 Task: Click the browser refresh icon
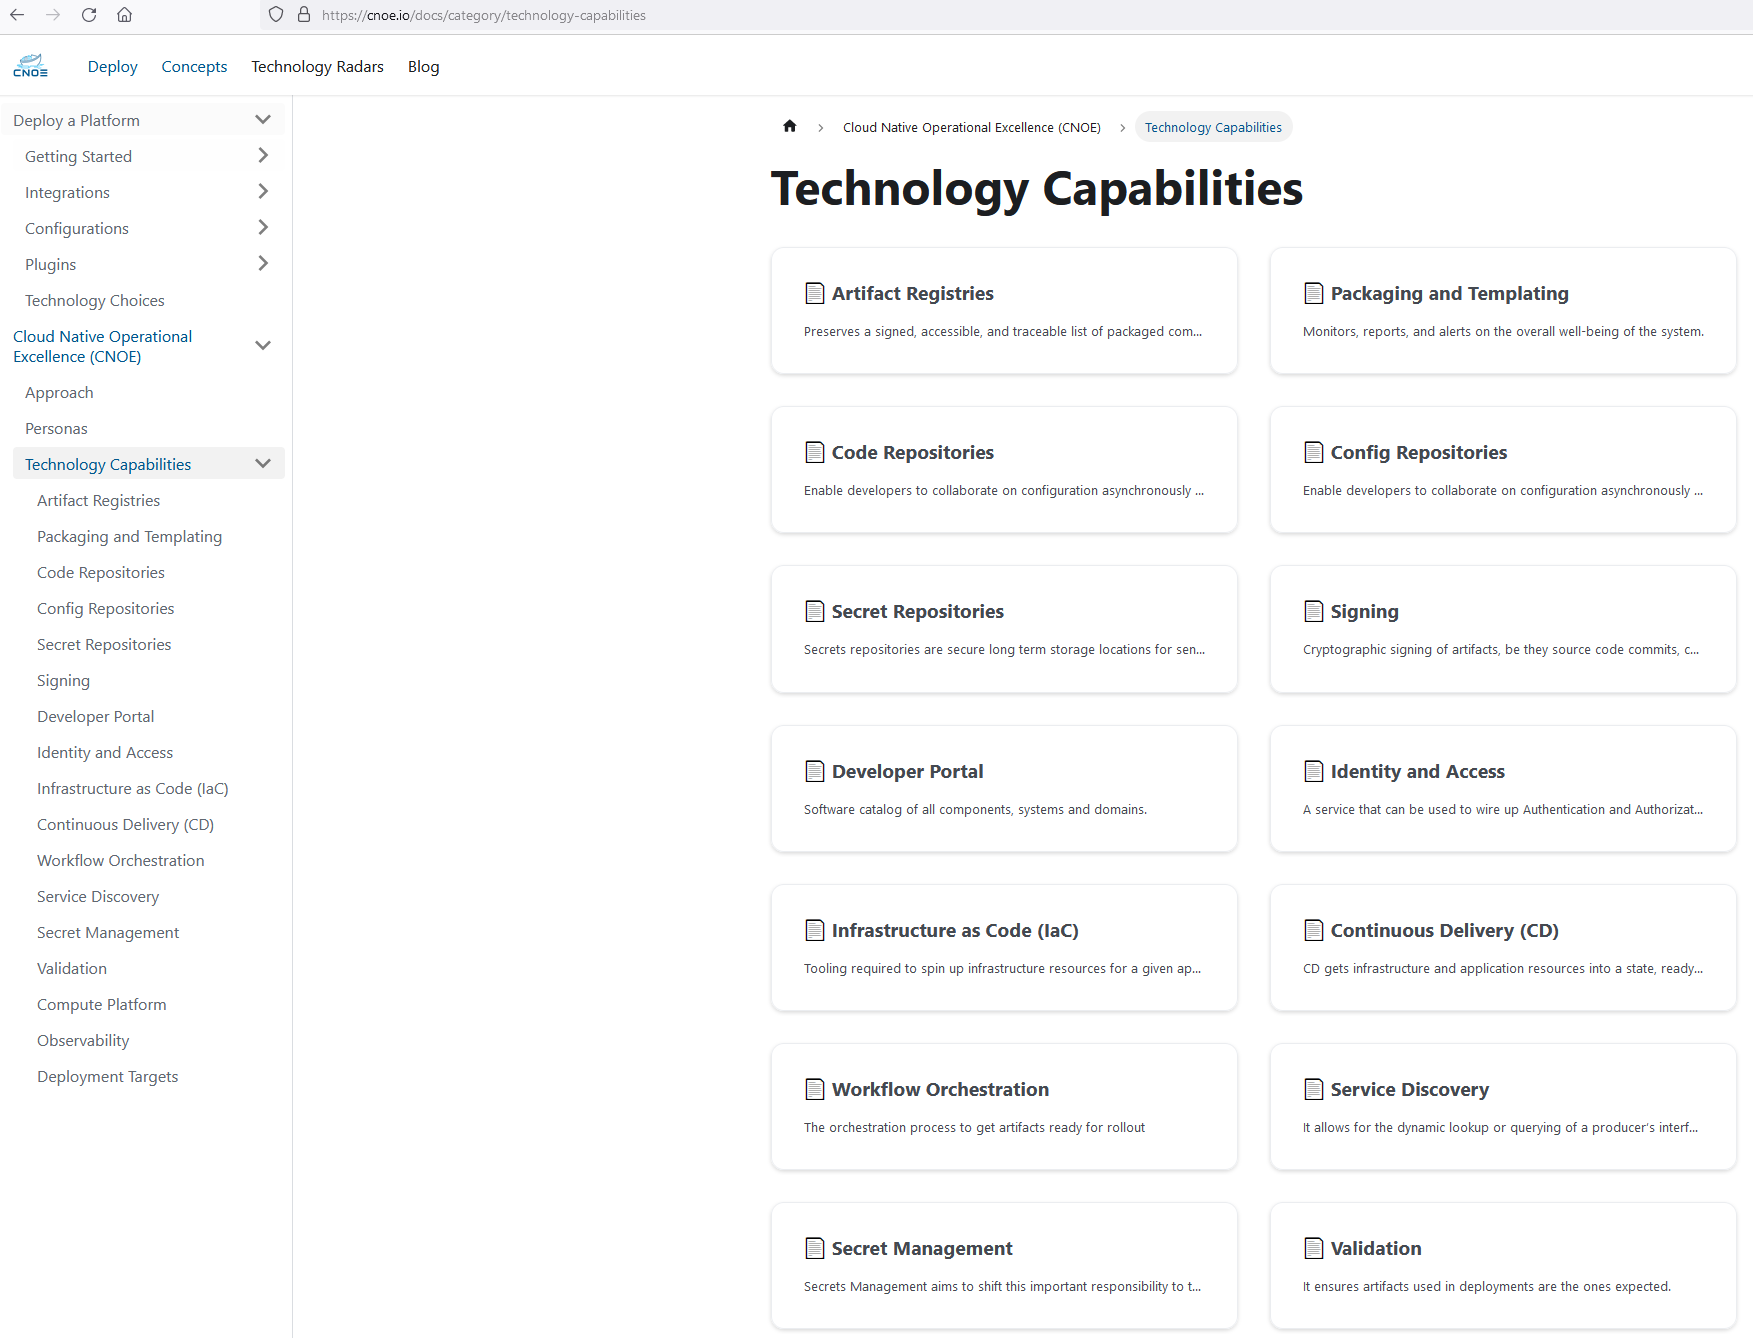(88, 15)
